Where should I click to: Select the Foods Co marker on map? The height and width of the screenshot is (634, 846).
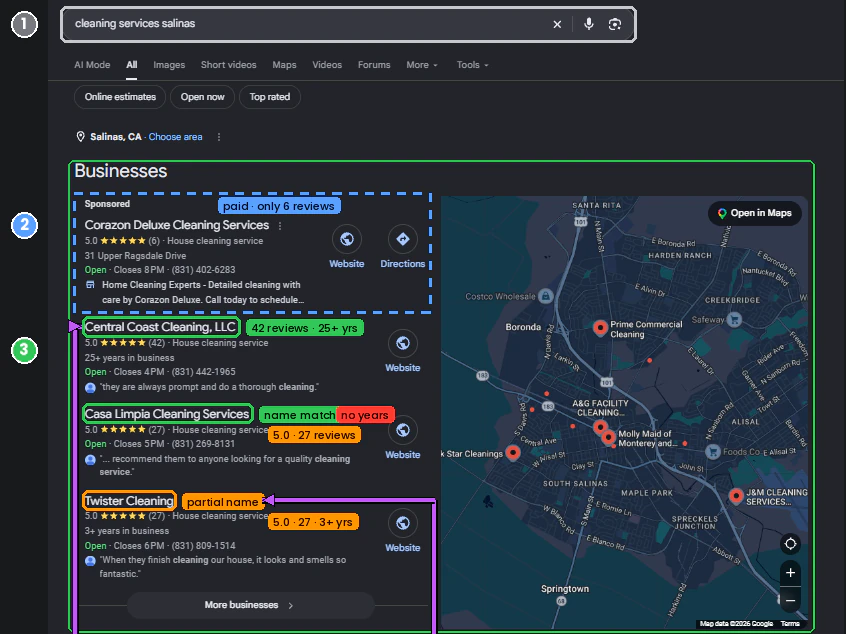point(713,452)
